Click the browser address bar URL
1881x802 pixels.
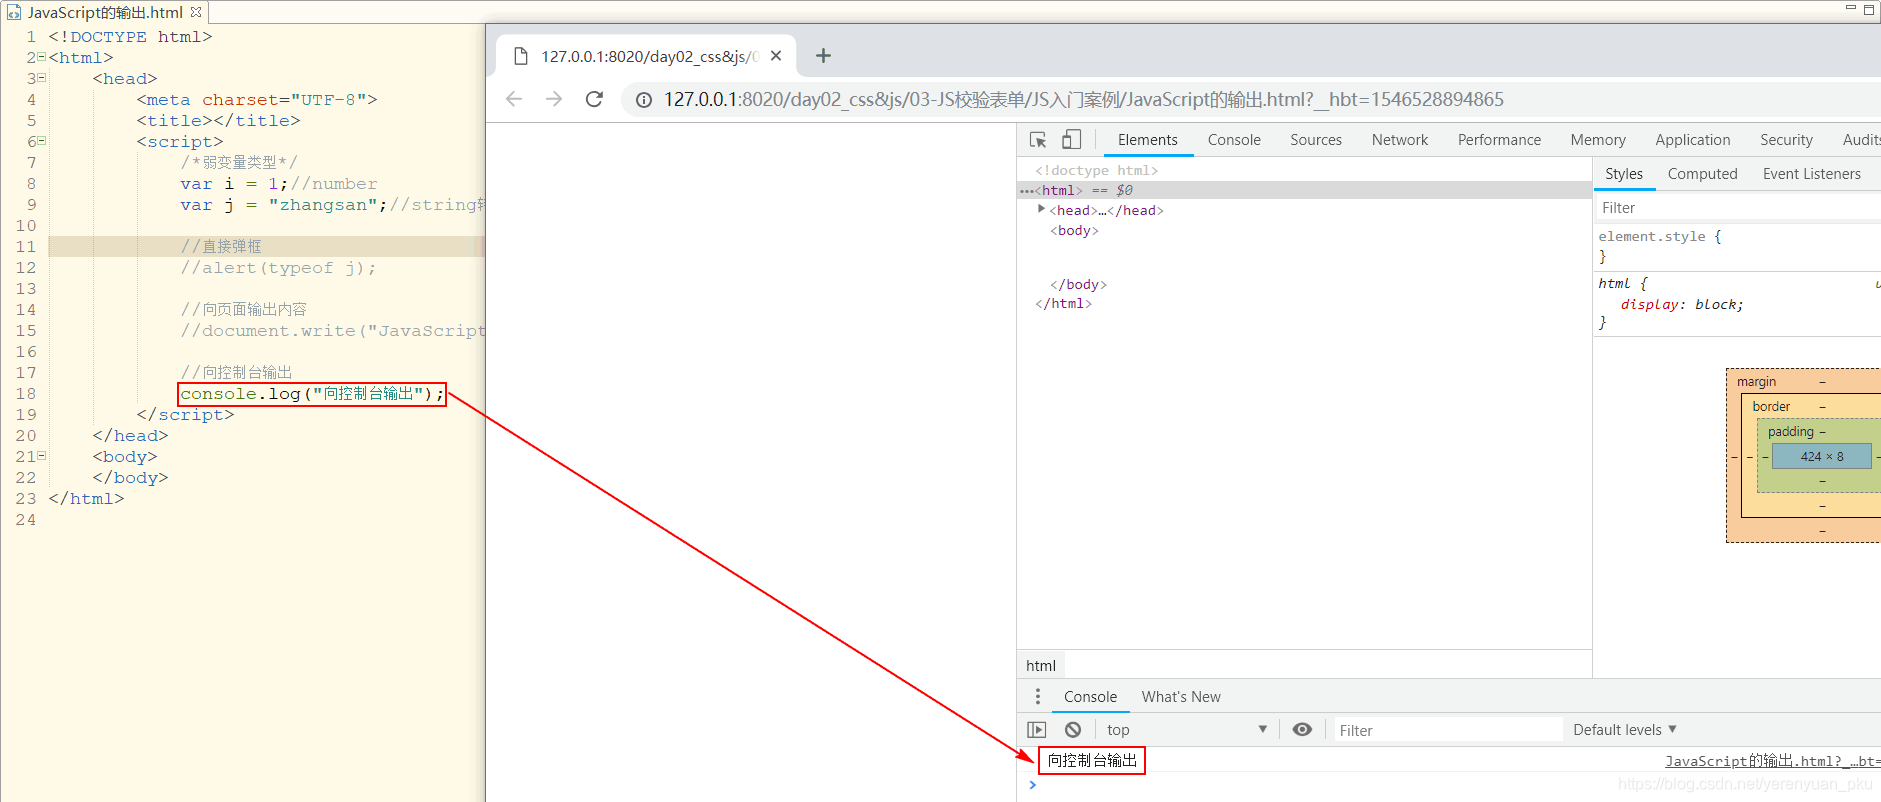point(1083,99)
